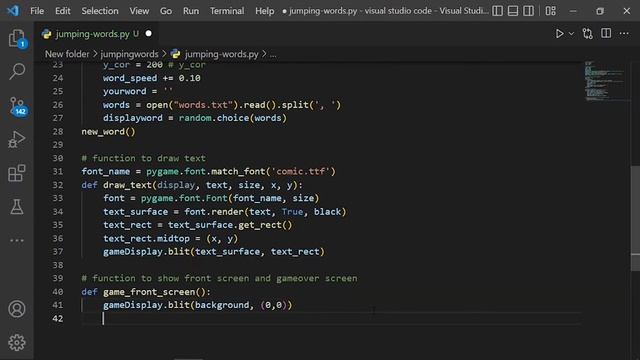The width and height of the screenshot is (640, 360).
Task: Open the Selection menu
Action: pos(100,11)
